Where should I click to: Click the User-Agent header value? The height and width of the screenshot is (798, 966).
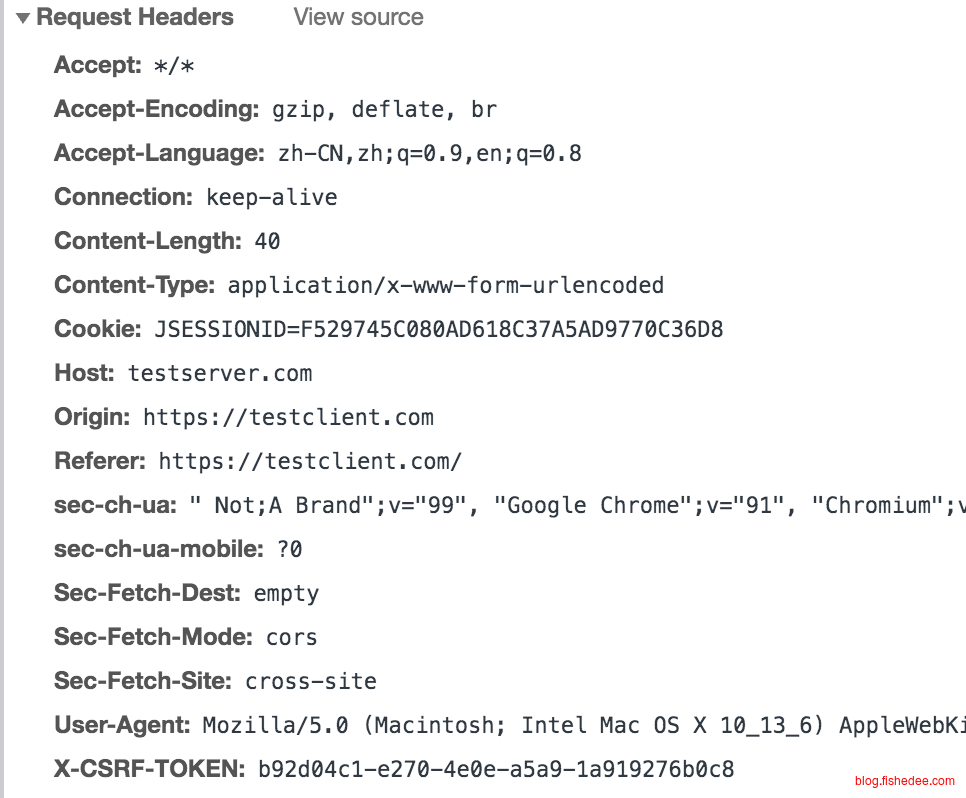point(582,726)
